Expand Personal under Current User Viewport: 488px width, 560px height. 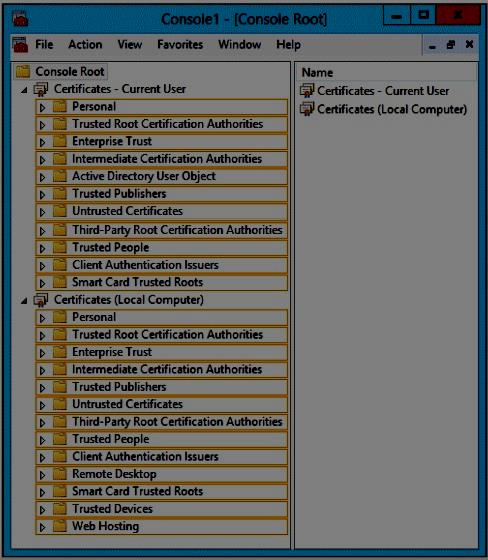(x=43, y=108)
